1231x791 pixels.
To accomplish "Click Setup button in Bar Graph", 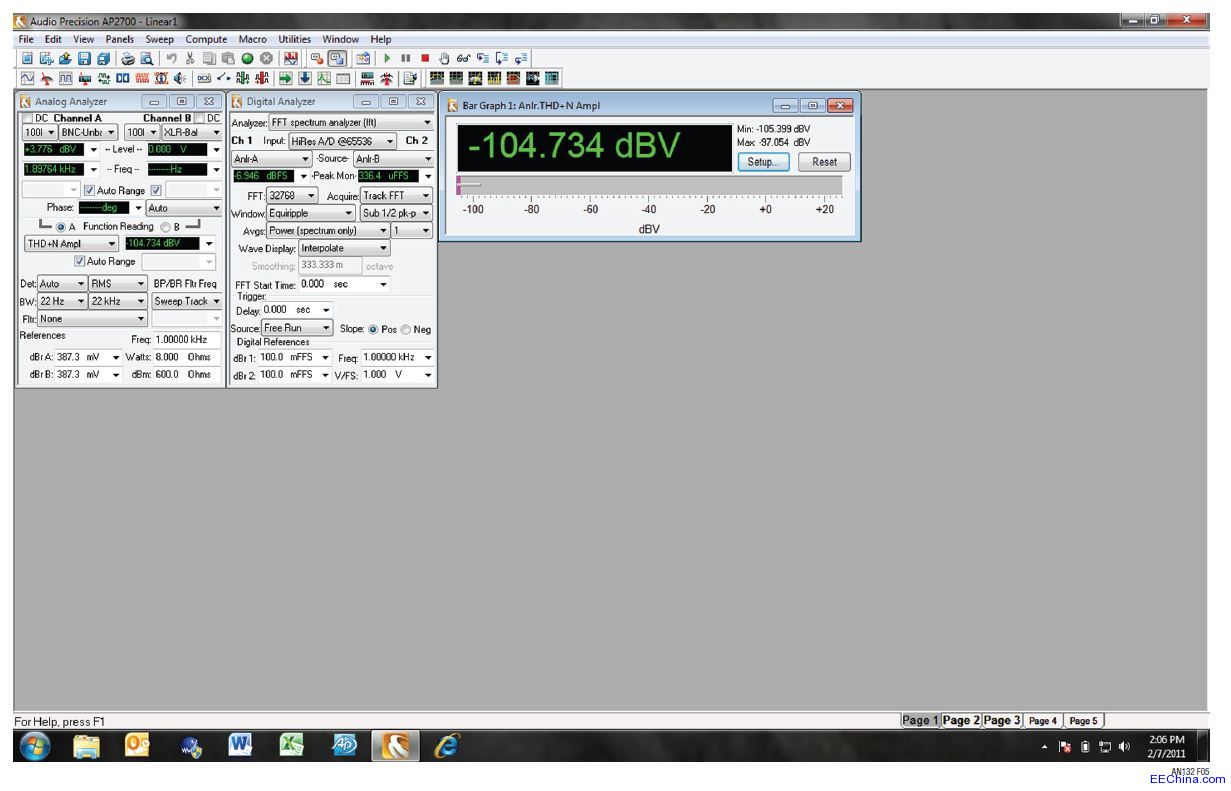I will pos(762,162).
